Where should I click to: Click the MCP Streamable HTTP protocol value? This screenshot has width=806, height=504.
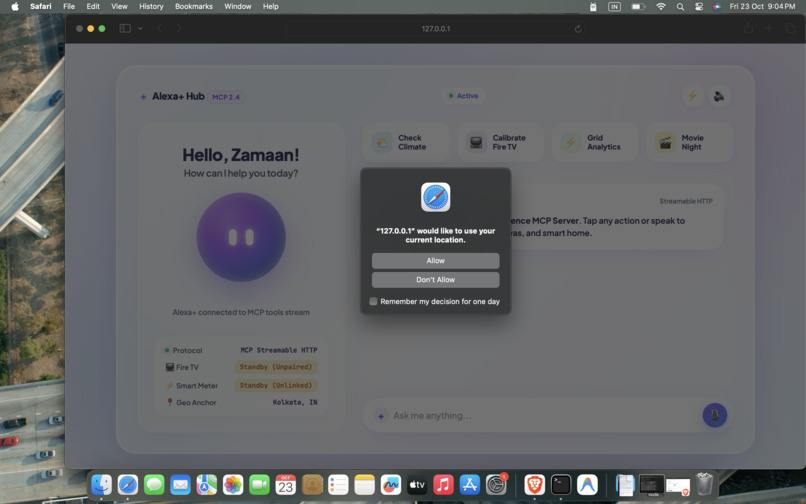coord(279,350)
